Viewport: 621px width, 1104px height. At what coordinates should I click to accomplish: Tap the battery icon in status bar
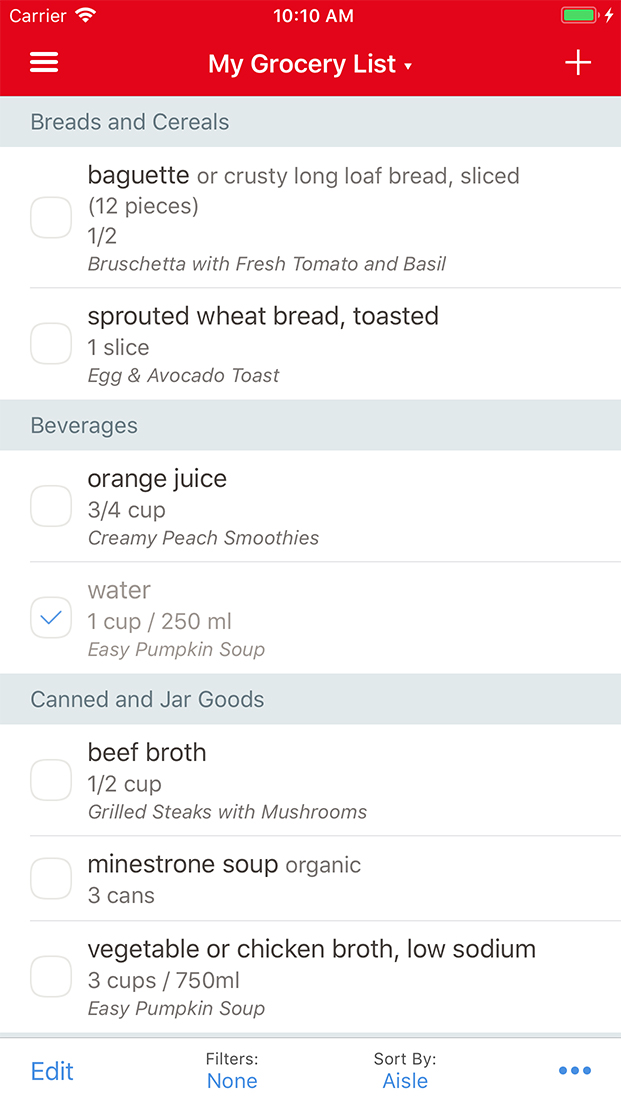[579, 16]
